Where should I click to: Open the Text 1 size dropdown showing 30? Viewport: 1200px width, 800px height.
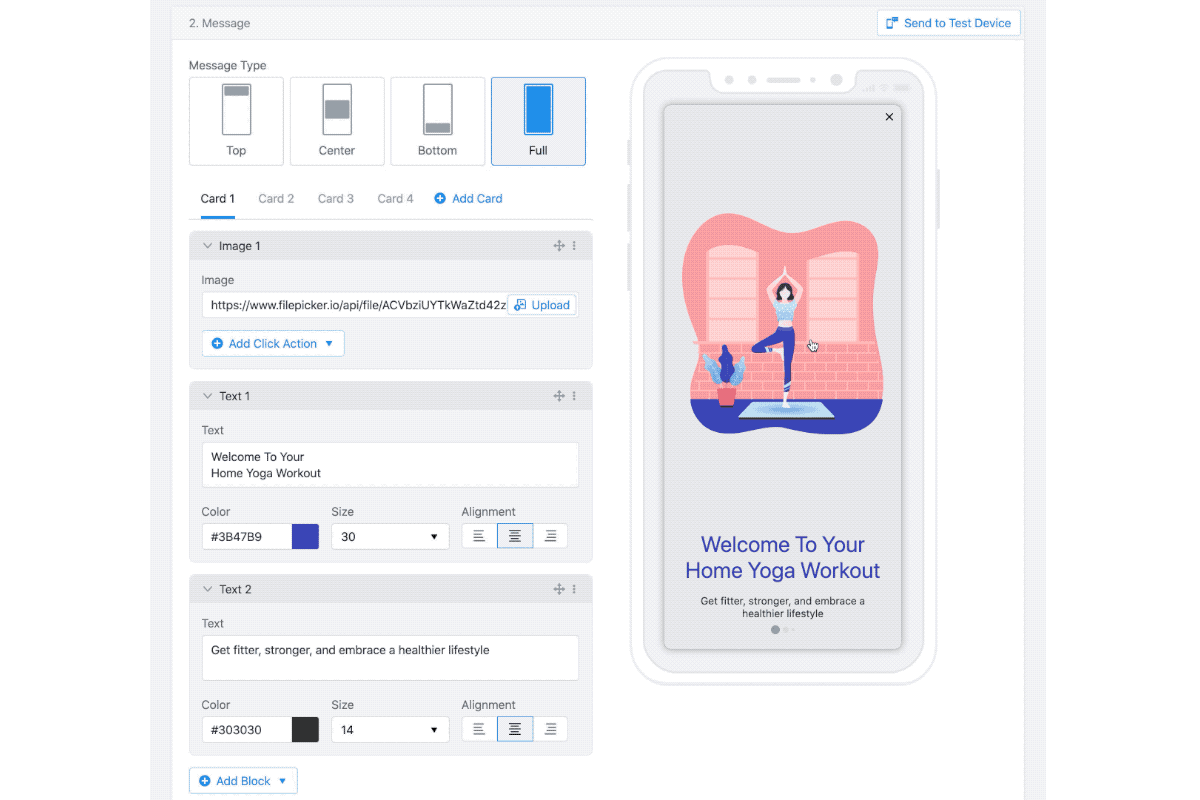pyautogui.click(x=390, y=537)
